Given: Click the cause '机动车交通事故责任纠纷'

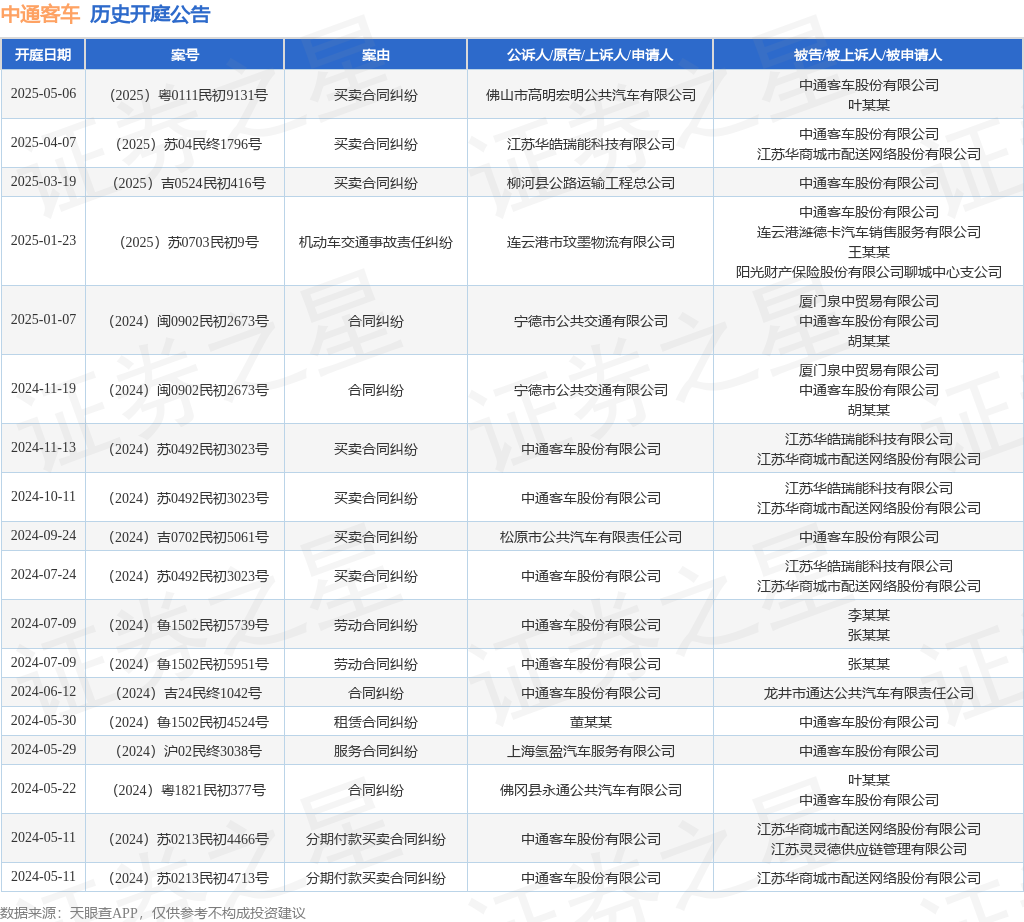Looking at the screenshot, I should [376, 242].
